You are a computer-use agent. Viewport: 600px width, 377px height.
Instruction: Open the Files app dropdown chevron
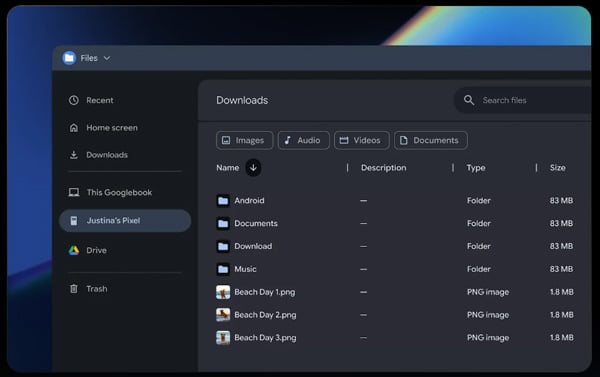(107, 58)
